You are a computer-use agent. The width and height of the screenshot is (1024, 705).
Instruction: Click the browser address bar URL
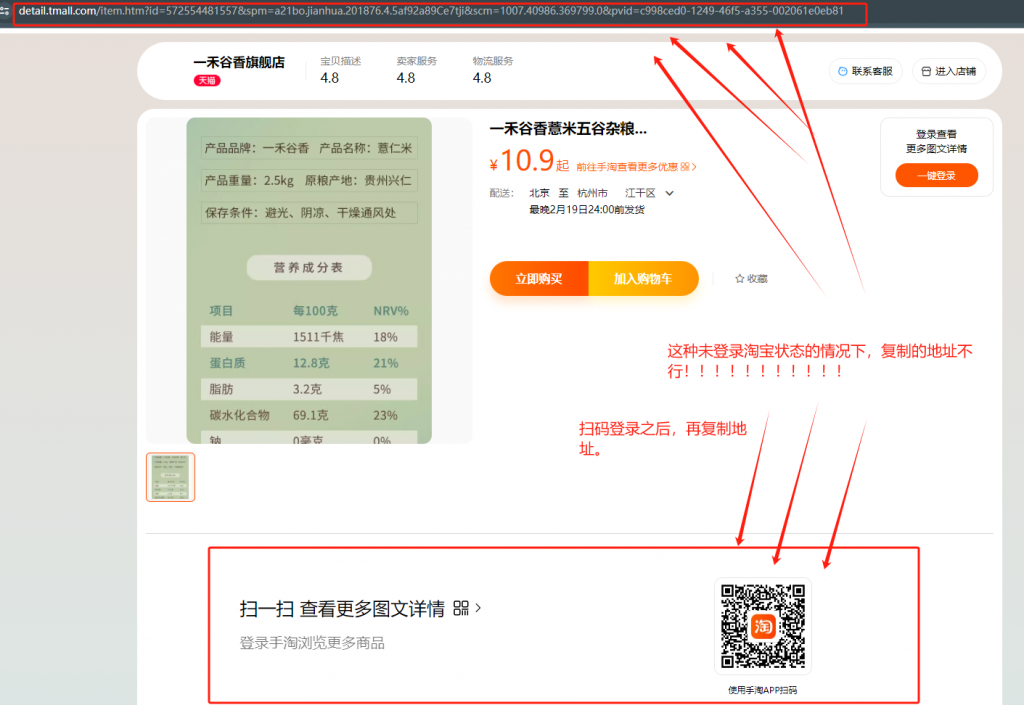coord(431,11)
